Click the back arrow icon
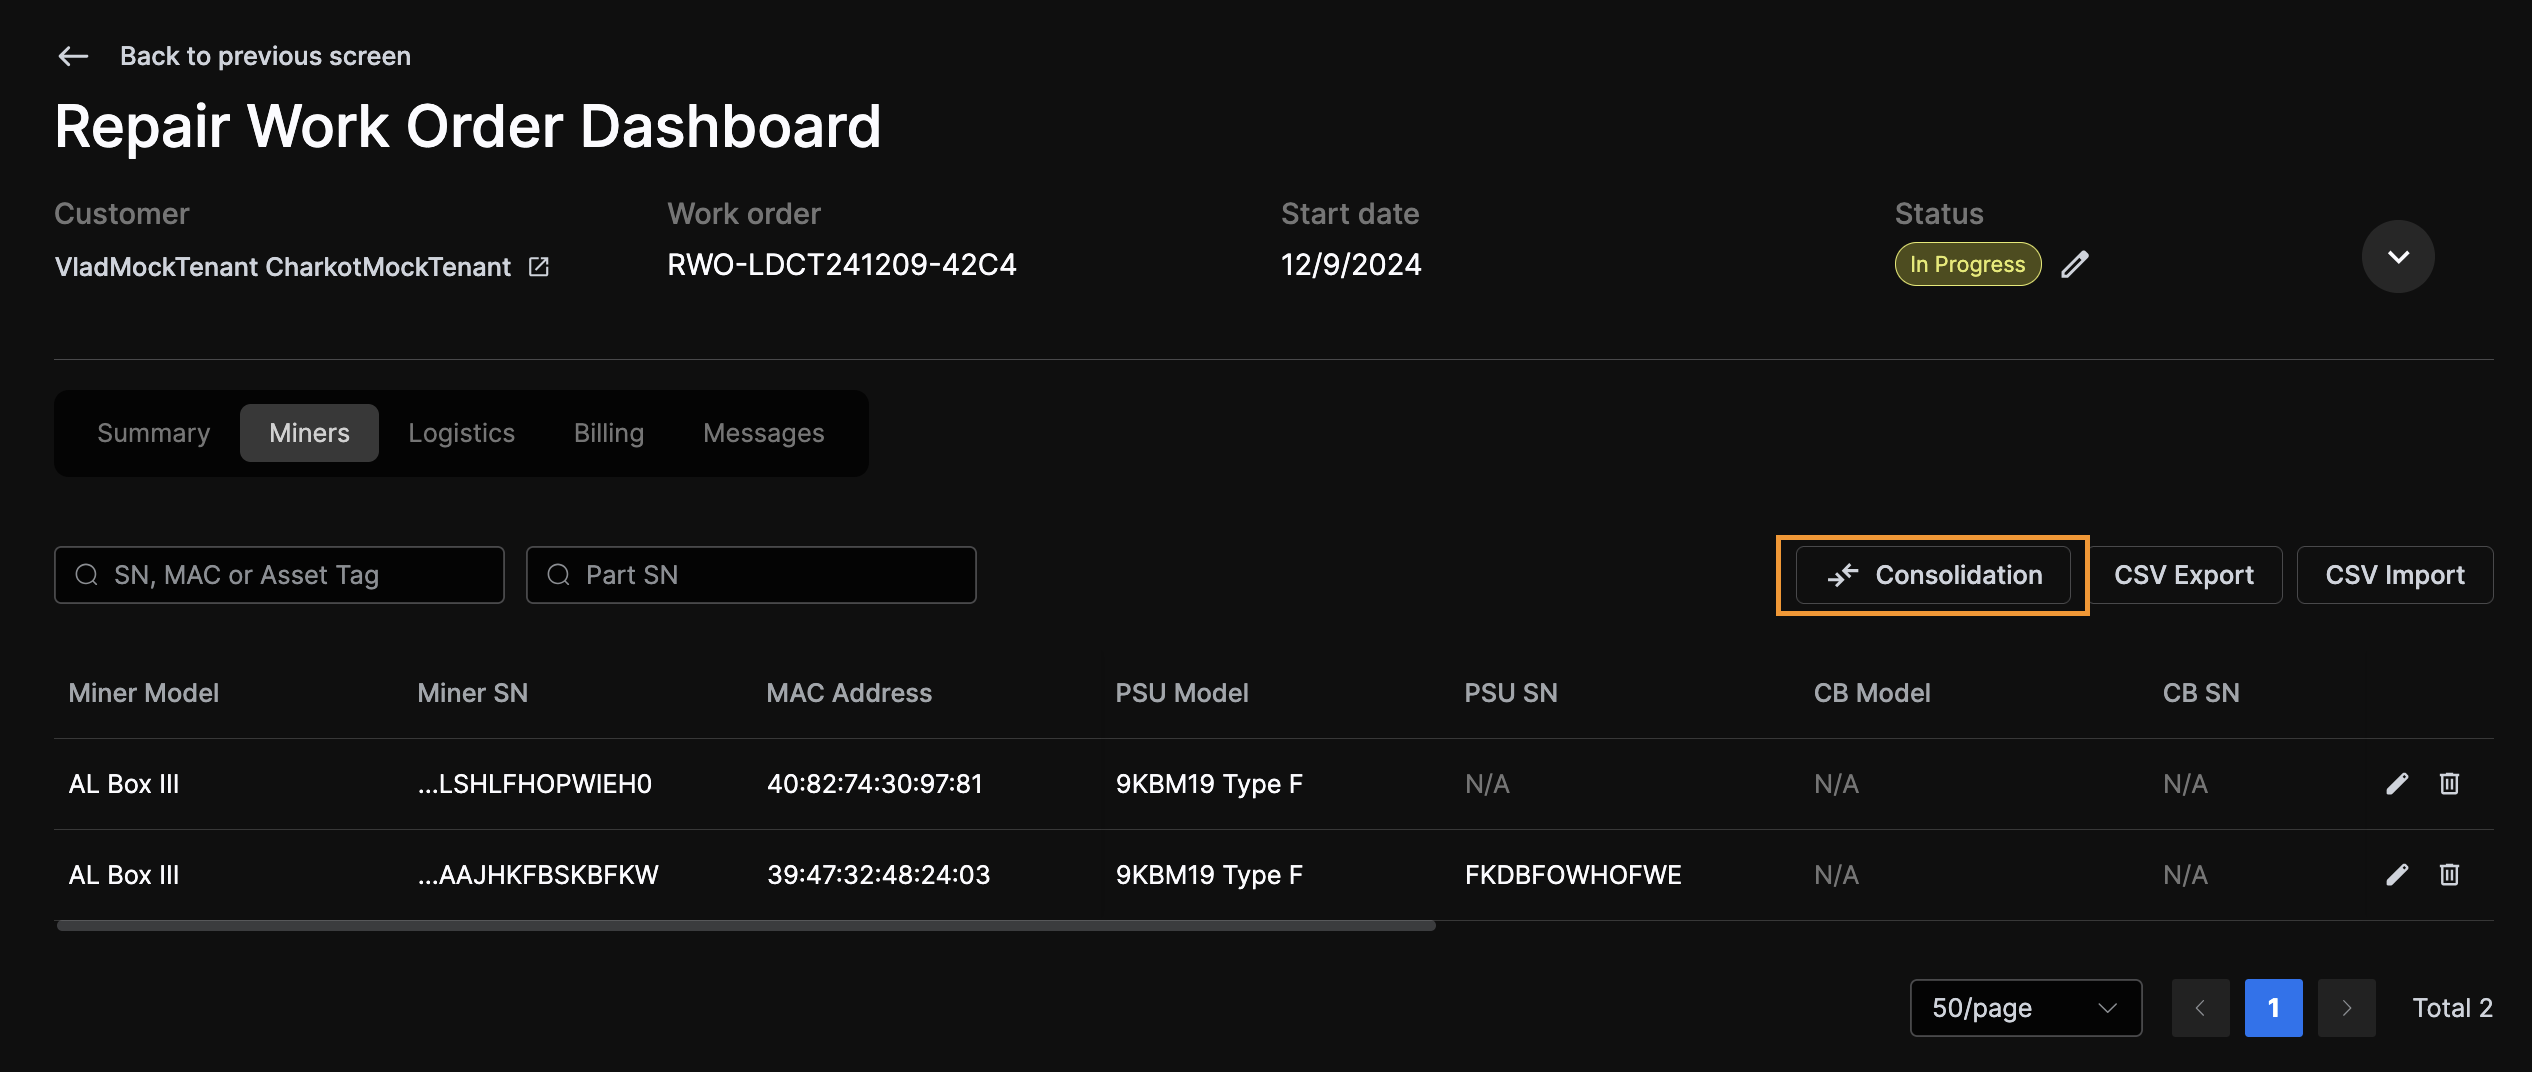 point(72,55)
